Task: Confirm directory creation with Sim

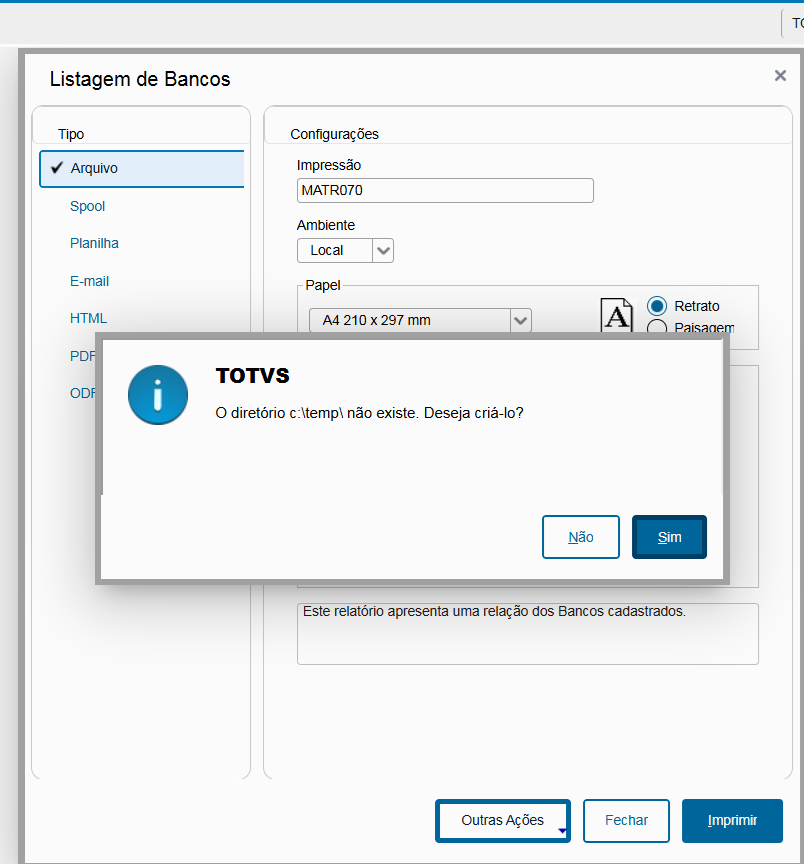Action: [669, 537]
